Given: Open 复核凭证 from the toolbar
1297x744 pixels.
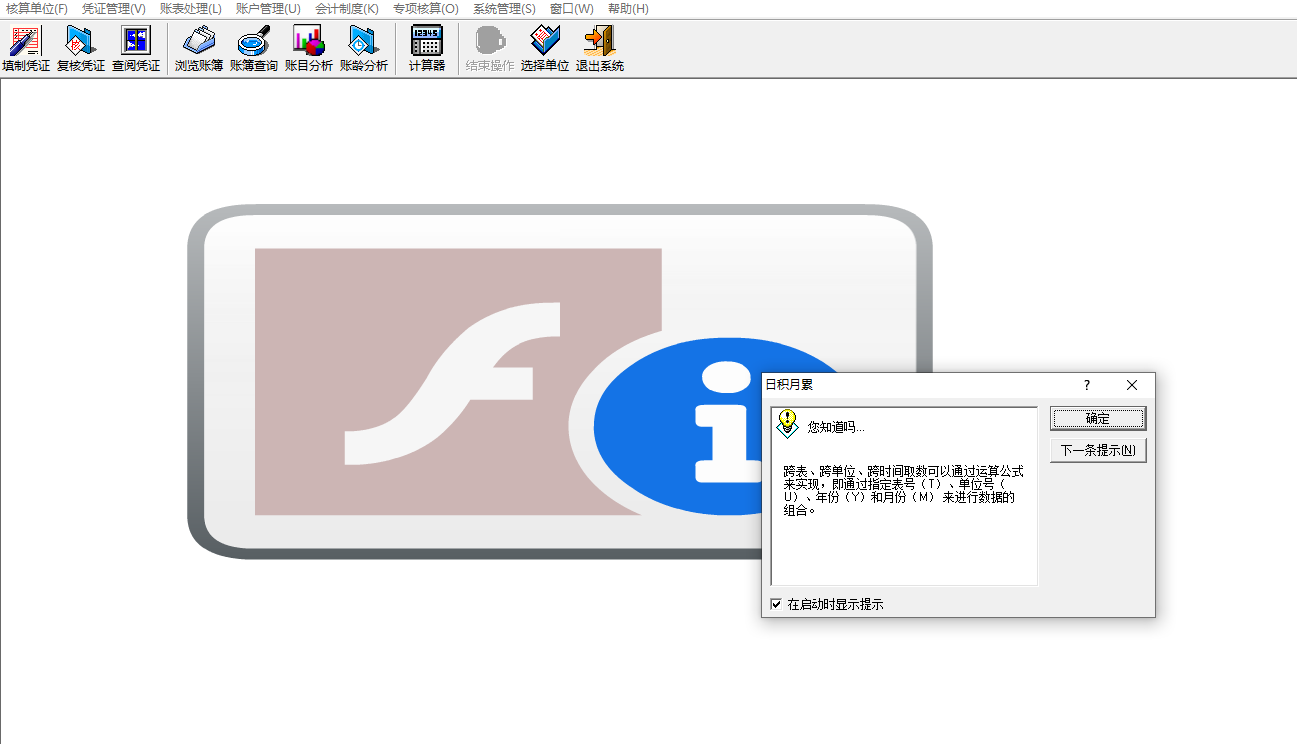Looking at the screenshot, I should pos(81,48).
